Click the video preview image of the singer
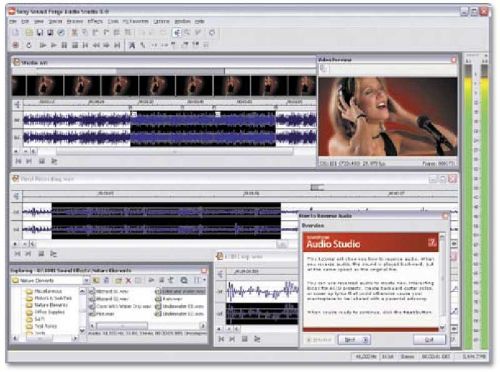Screen dimensions: 500x372 point(388,117)
